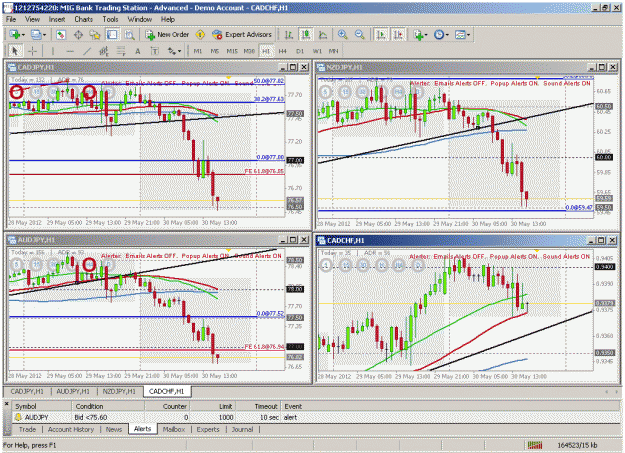Click the Expert Advisors button
This screenshot has width=625, height=453.
(x=242, y=35)
